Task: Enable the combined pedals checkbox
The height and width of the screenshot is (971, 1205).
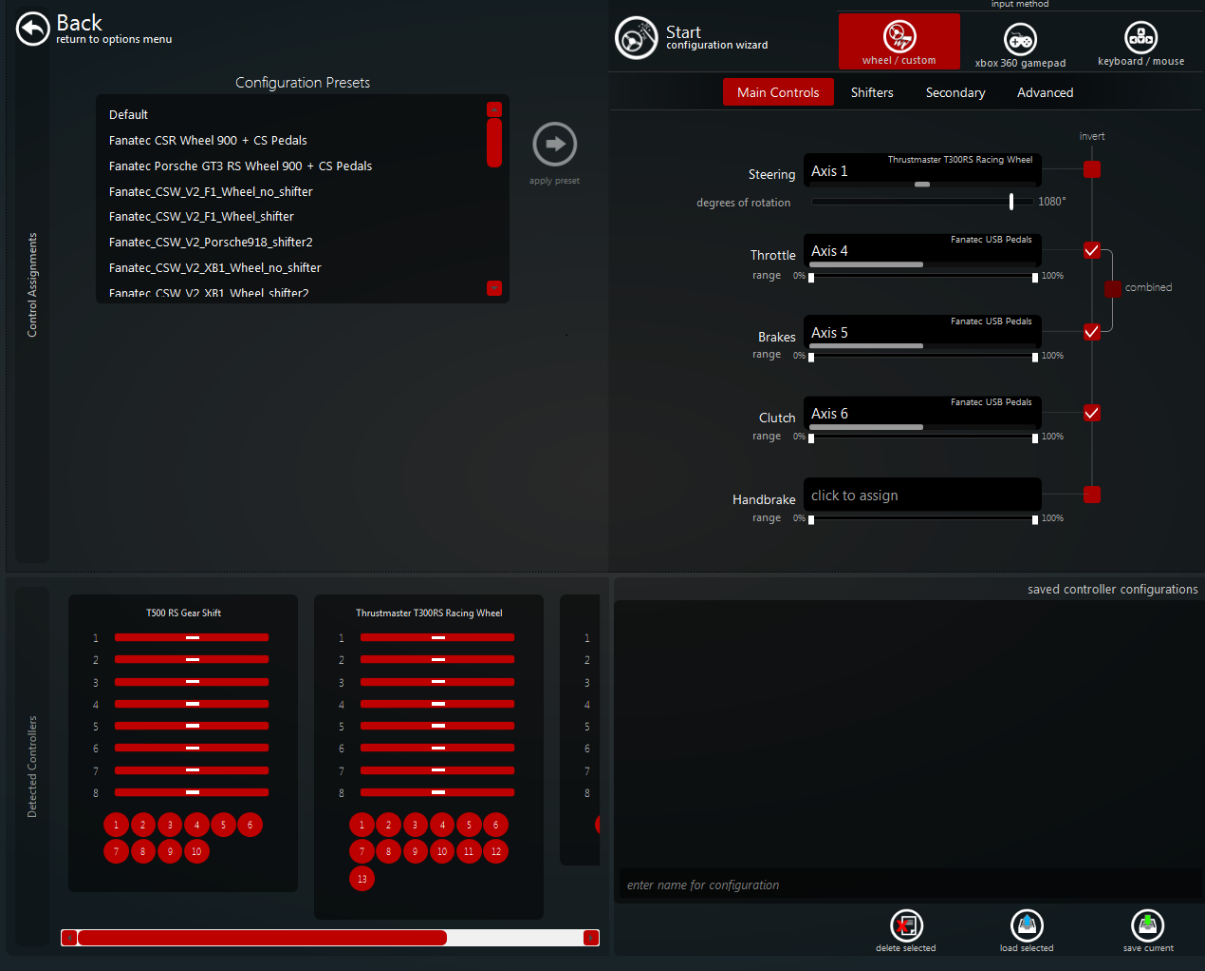Action: point(1113,289)
